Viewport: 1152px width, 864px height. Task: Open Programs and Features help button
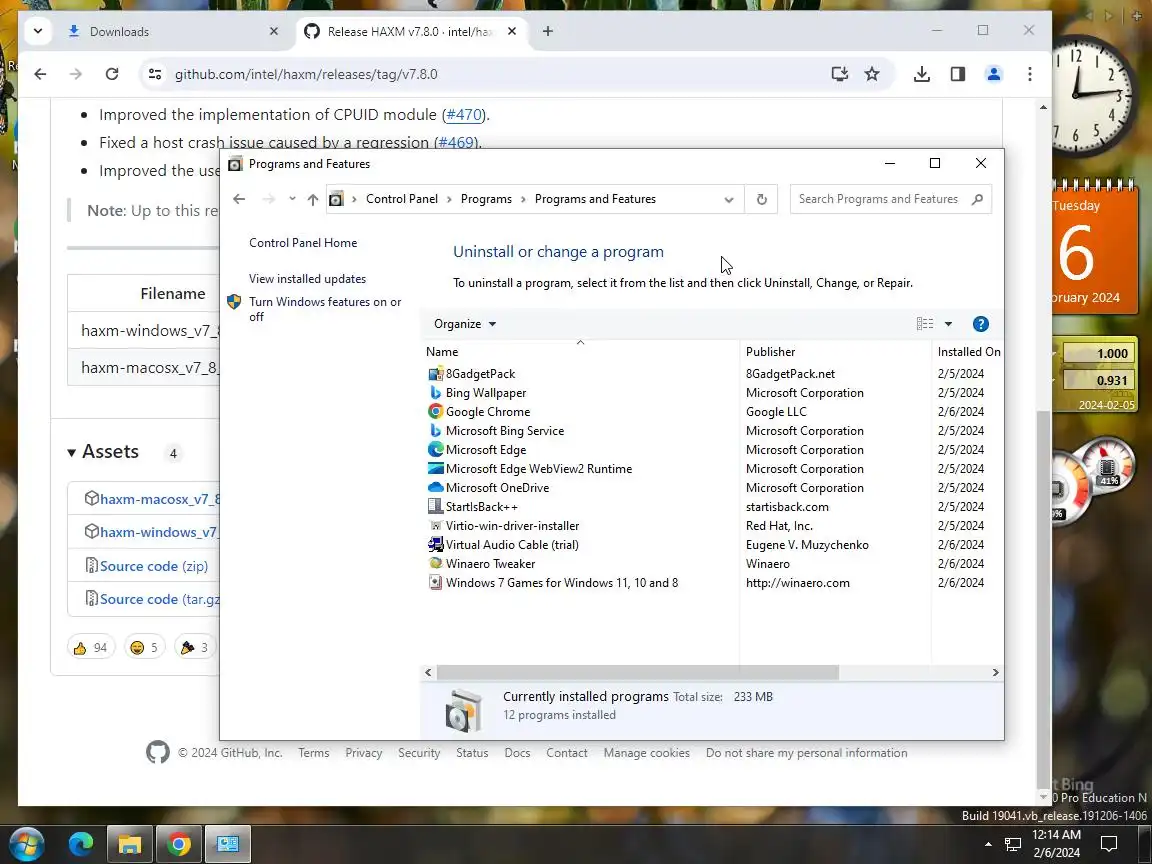(x=980, y=324)
